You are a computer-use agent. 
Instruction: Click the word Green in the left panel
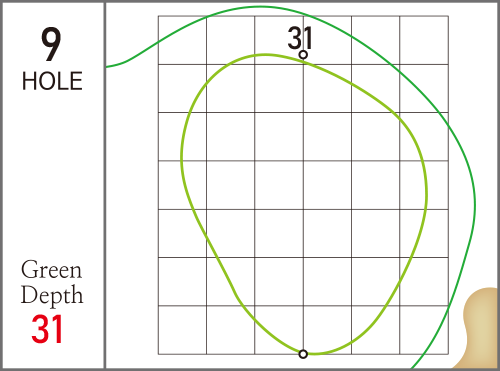(51, 269)
